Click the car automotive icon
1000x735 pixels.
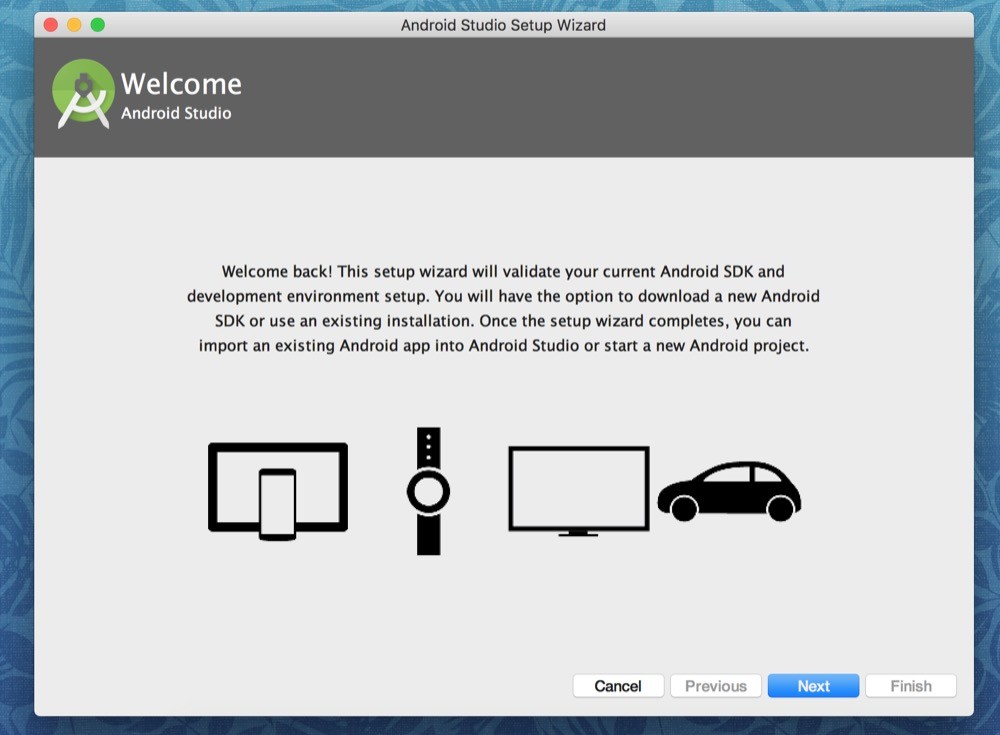(x=729, y=492)
